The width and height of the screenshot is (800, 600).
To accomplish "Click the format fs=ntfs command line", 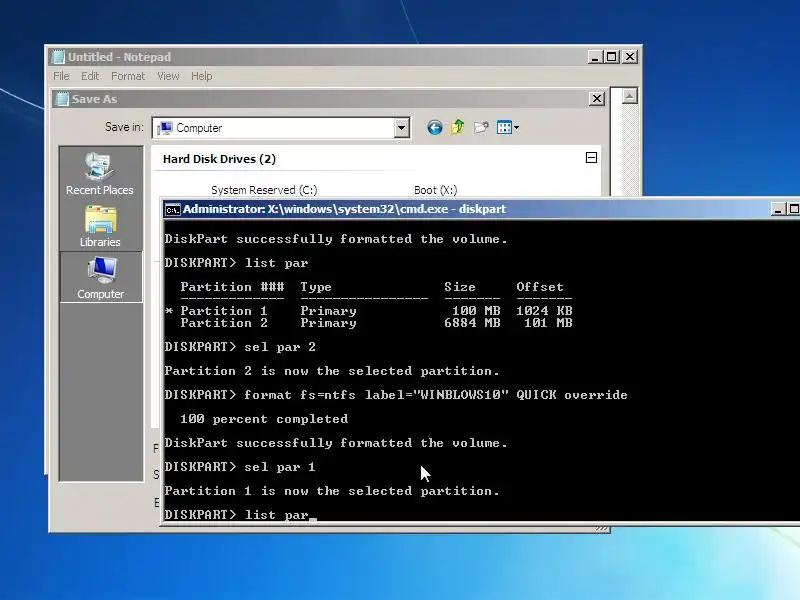I will pyautogui.click(x=395, y=395).
